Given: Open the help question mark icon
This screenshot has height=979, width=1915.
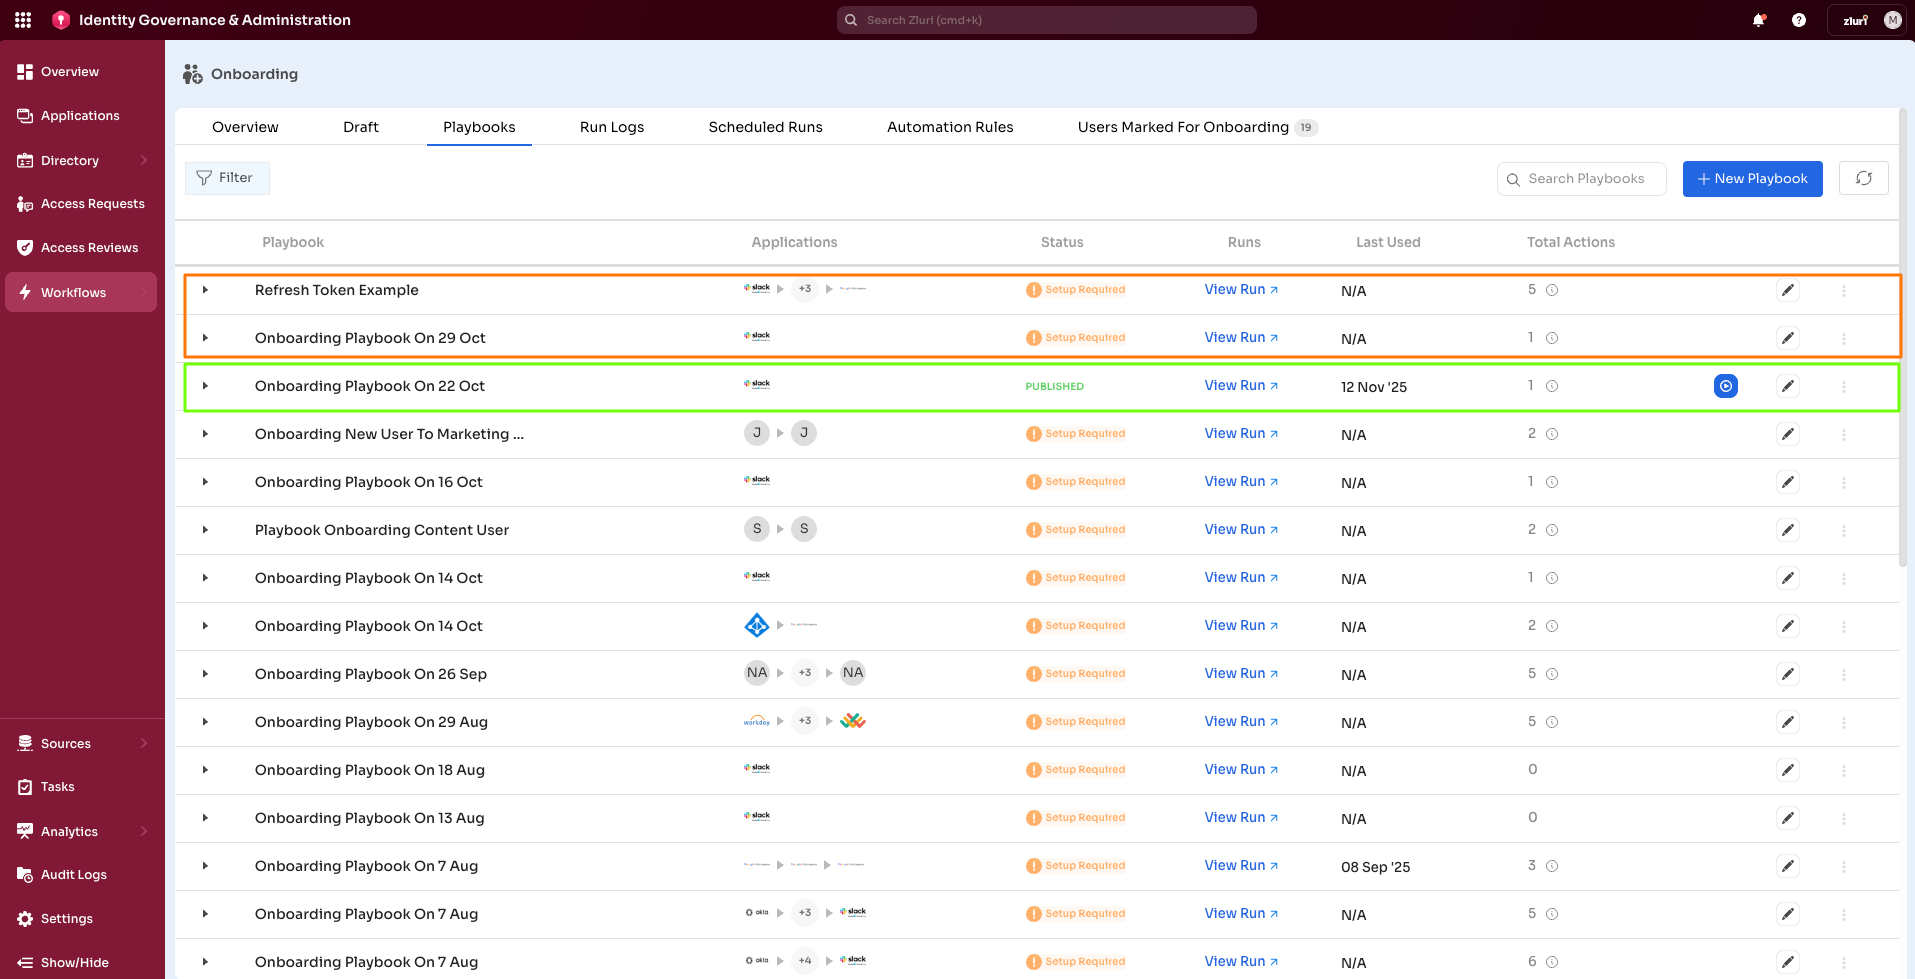Looking at the screenshot, I should [x=1799, y=20].
